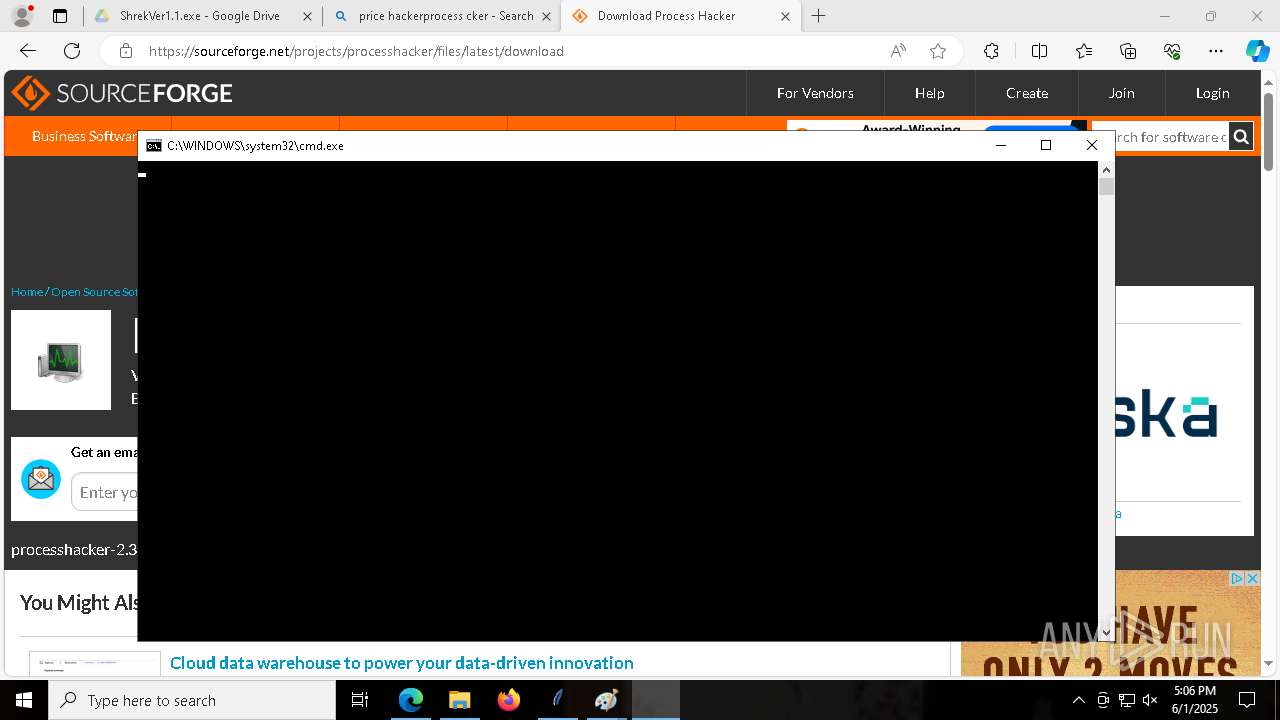The image size is (1280, 720).
Task: Open Collections icon in toolbar
Action: 1128,51
